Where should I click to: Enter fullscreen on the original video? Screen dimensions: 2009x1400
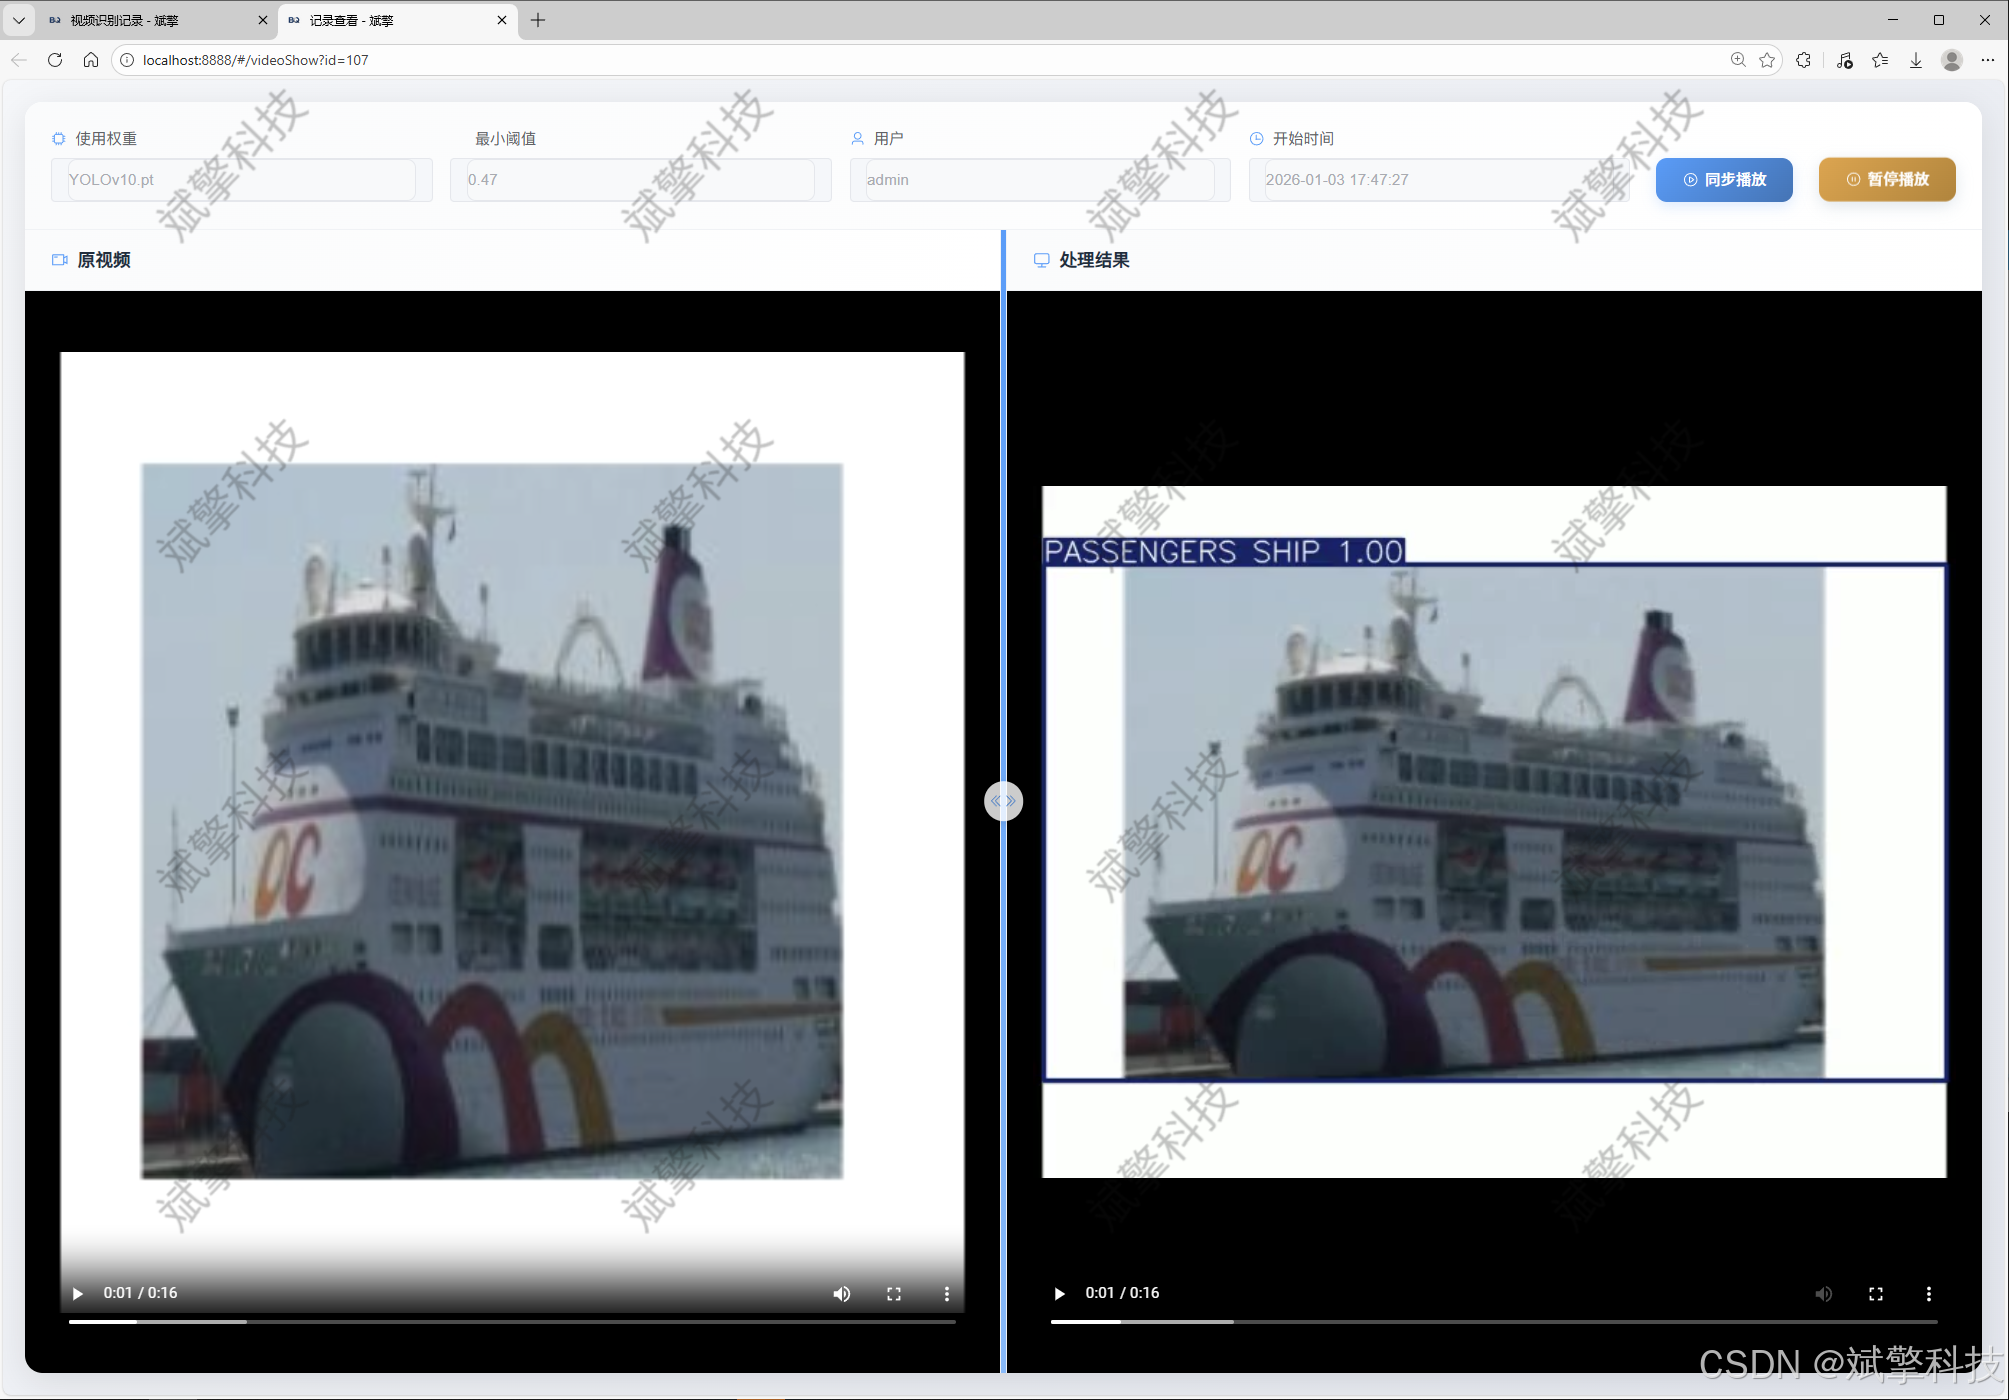pyautogui.click(x=894, y=1294)
